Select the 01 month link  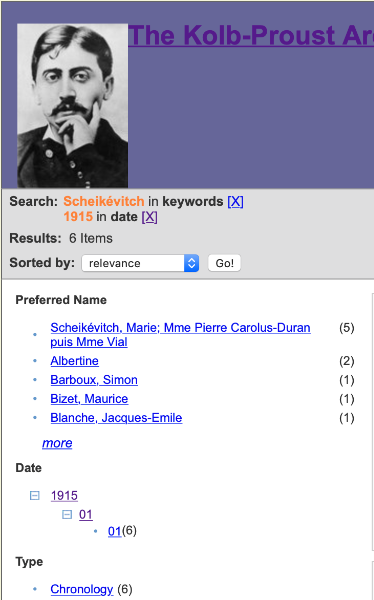[86, 515]
